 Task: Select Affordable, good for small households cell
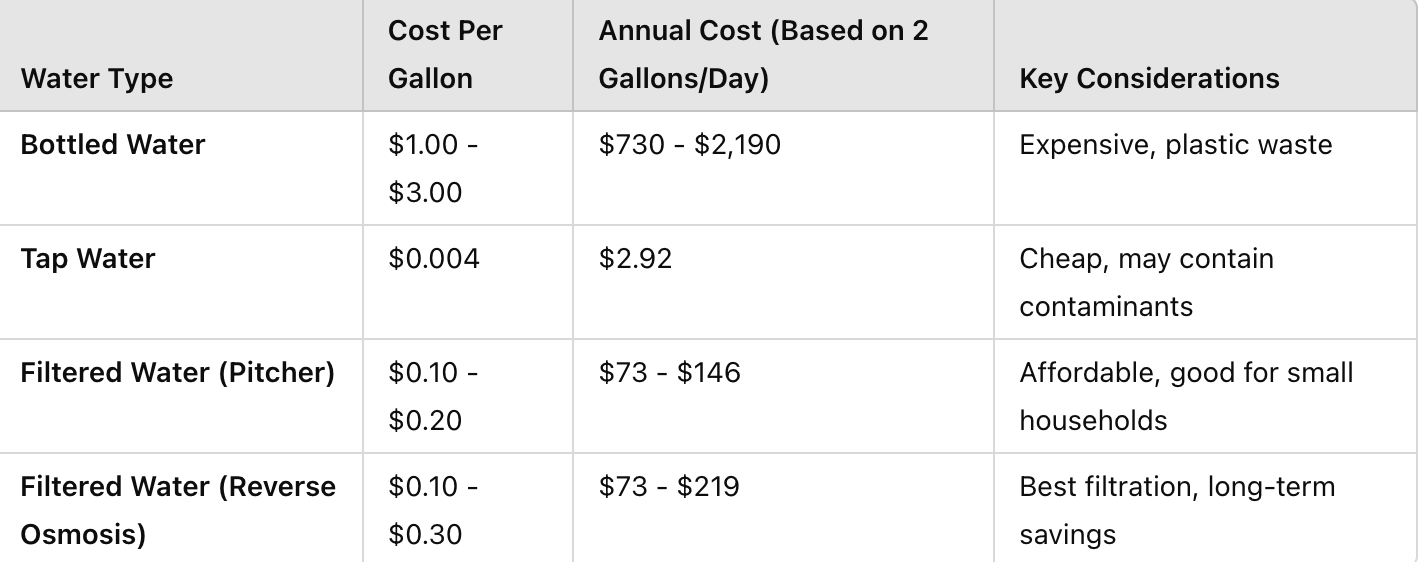pos(1185,396)
